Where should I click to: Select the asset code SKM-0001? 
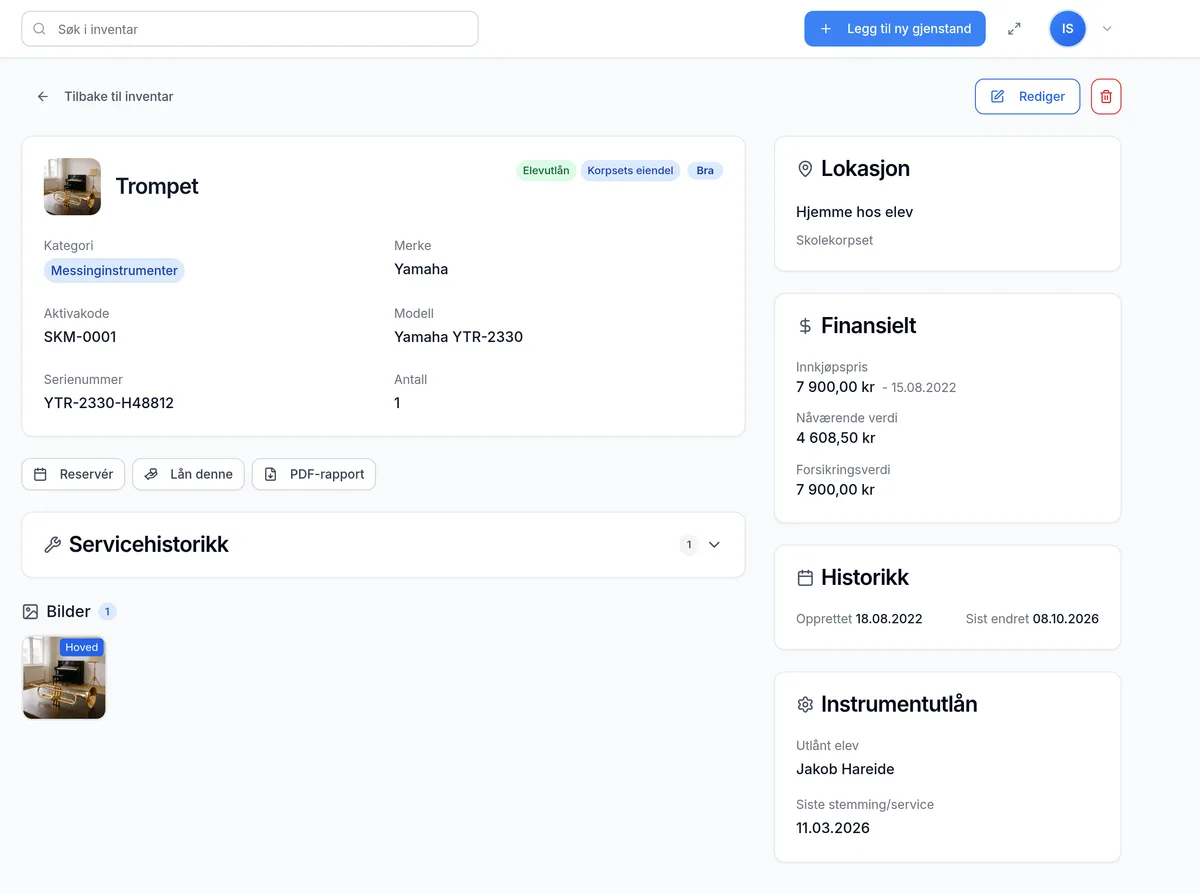pos(80,337)
